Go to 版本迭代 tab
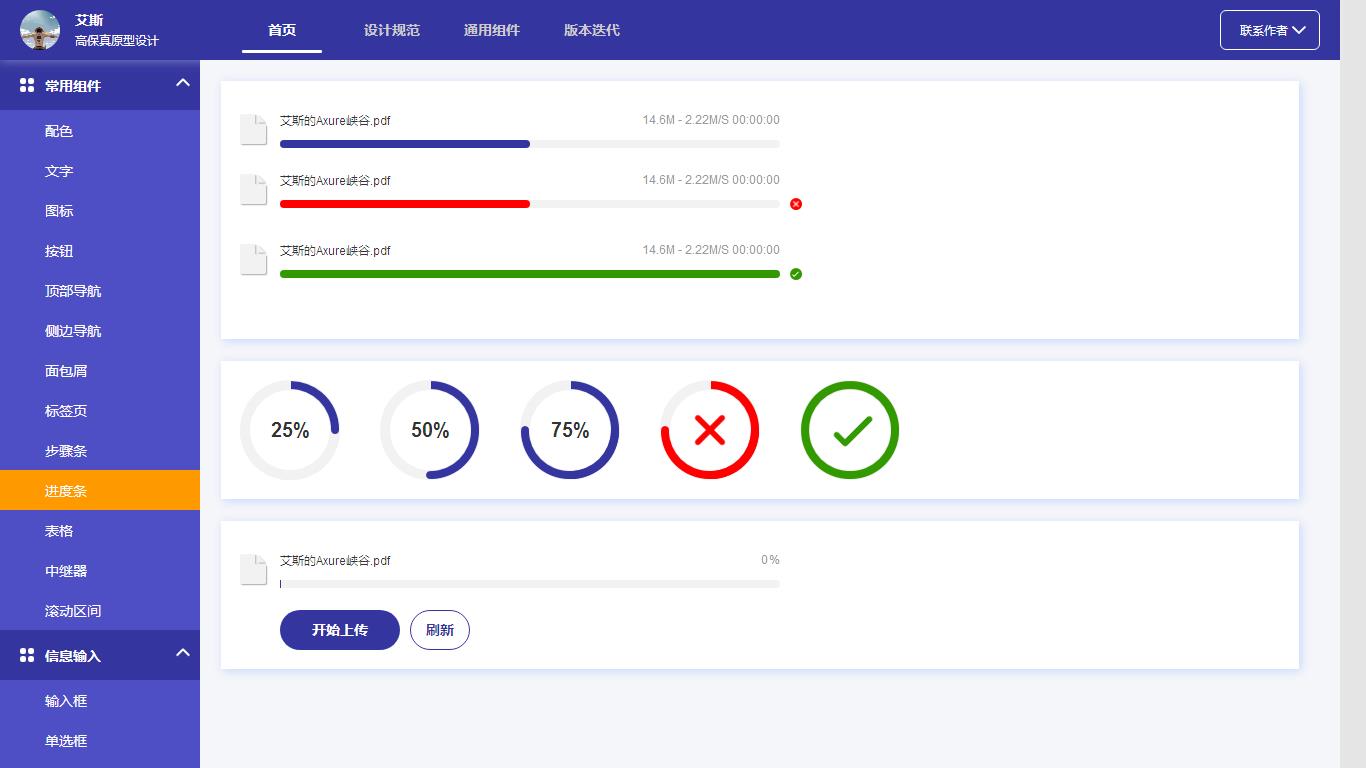1366x768 pixels. pos(592,30)
